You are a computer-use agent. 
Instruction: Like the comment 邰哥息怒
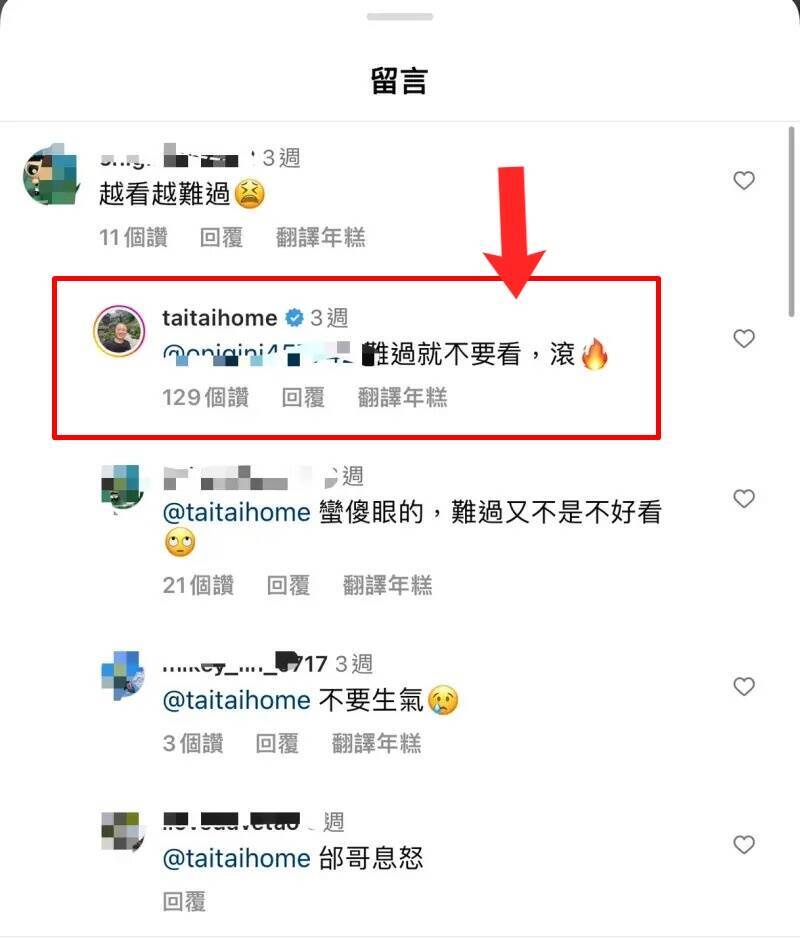[x=744, y=845]
